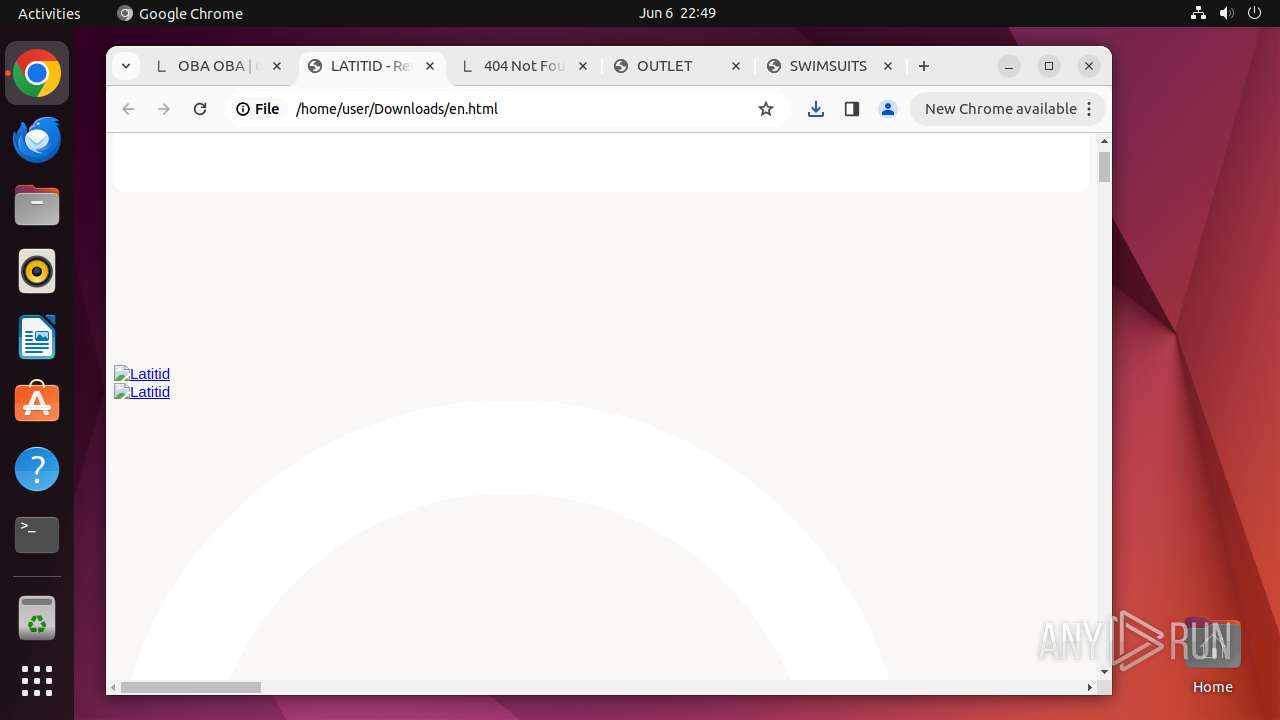Launch Terminal from the dock
Viewport: 1280px width, 720px height.
37,535
